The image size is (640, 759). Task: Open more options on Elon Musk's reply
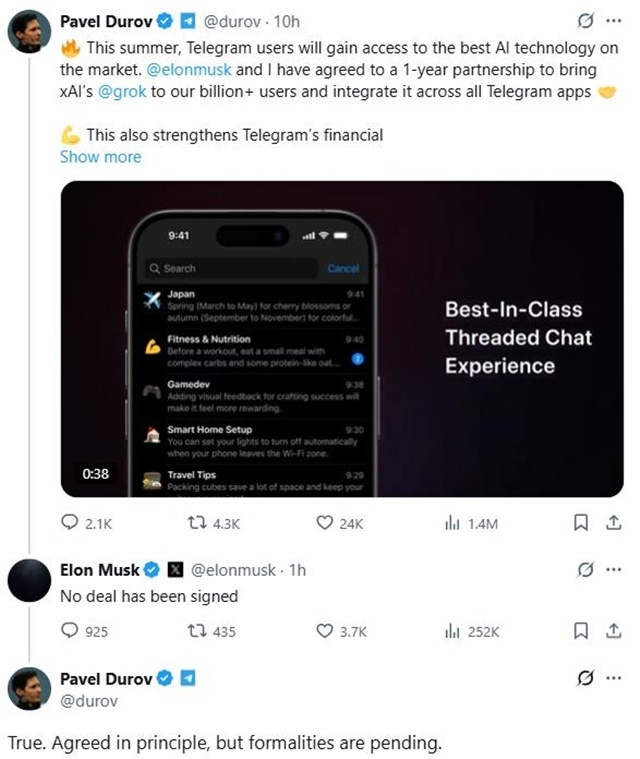[x=614, y=570]
